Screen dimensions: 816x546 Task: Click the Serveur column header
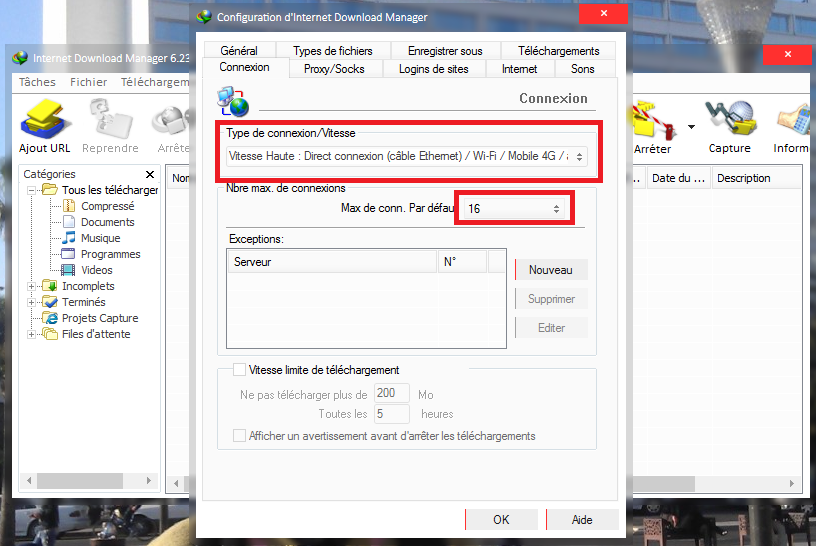click(x=333, y=262)
